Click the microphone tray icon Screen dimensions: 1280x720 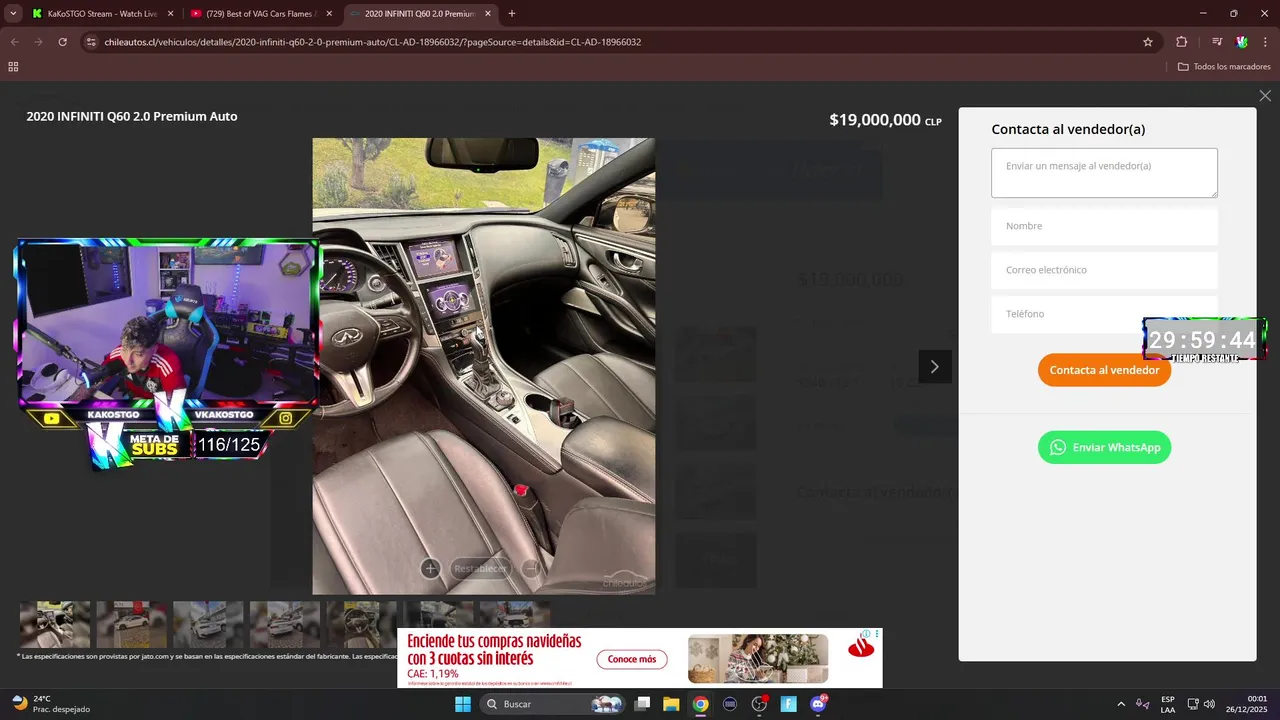tap(1142, 704)
